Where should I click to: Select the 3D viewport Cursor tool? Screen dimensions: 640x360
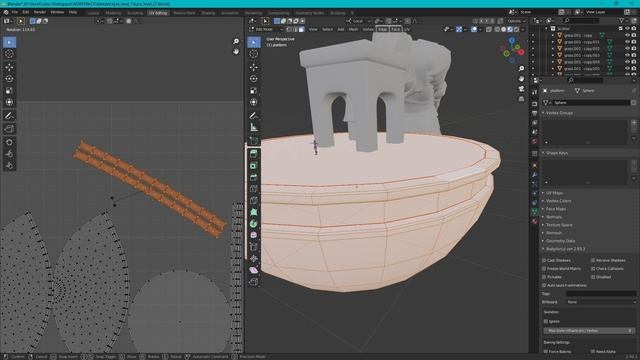pos(253,54)
